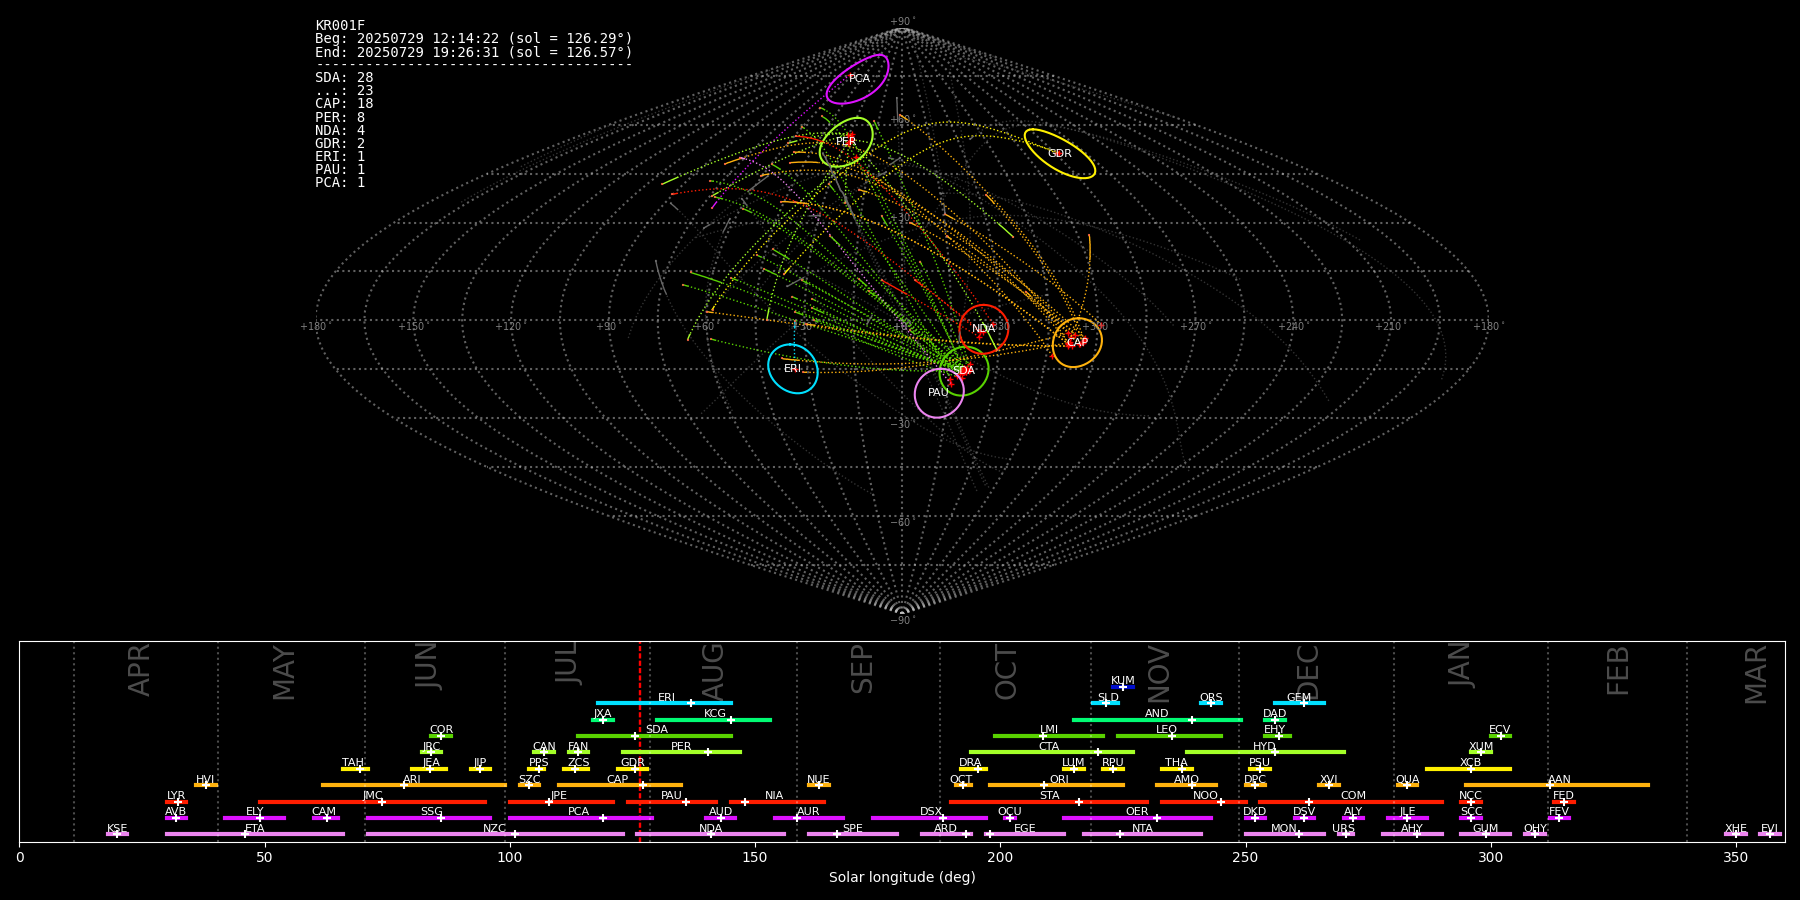Select the ECV shower bar
Image resolution: width=1800 pixels, height=900 pixels.
pos(1500,736)
